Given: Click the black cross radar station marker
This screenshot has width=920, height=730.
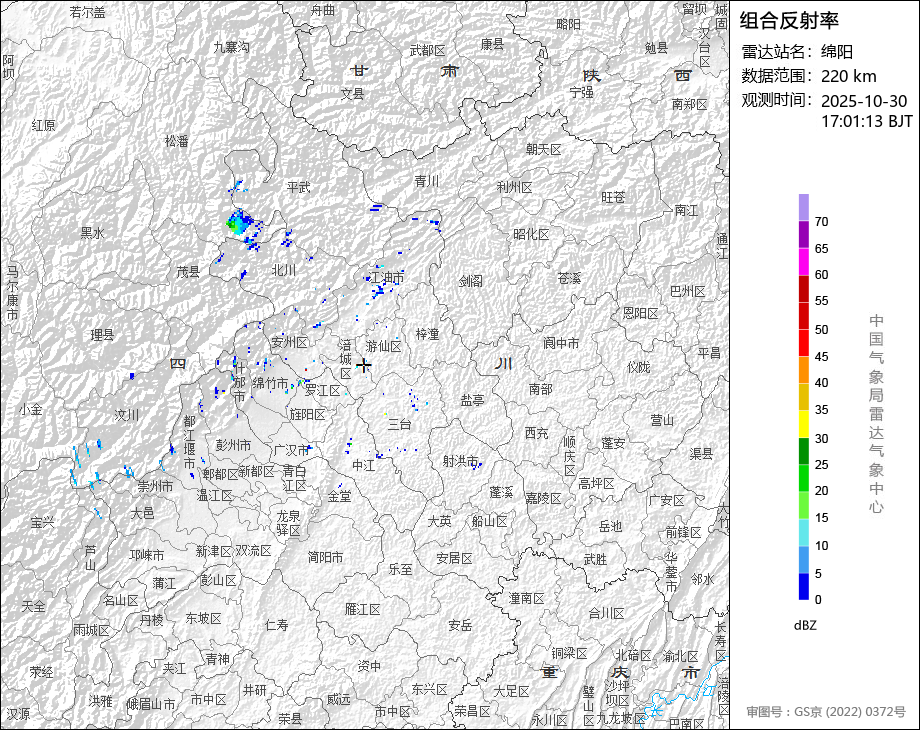Looking at the screenshot, I should point(364,366).
